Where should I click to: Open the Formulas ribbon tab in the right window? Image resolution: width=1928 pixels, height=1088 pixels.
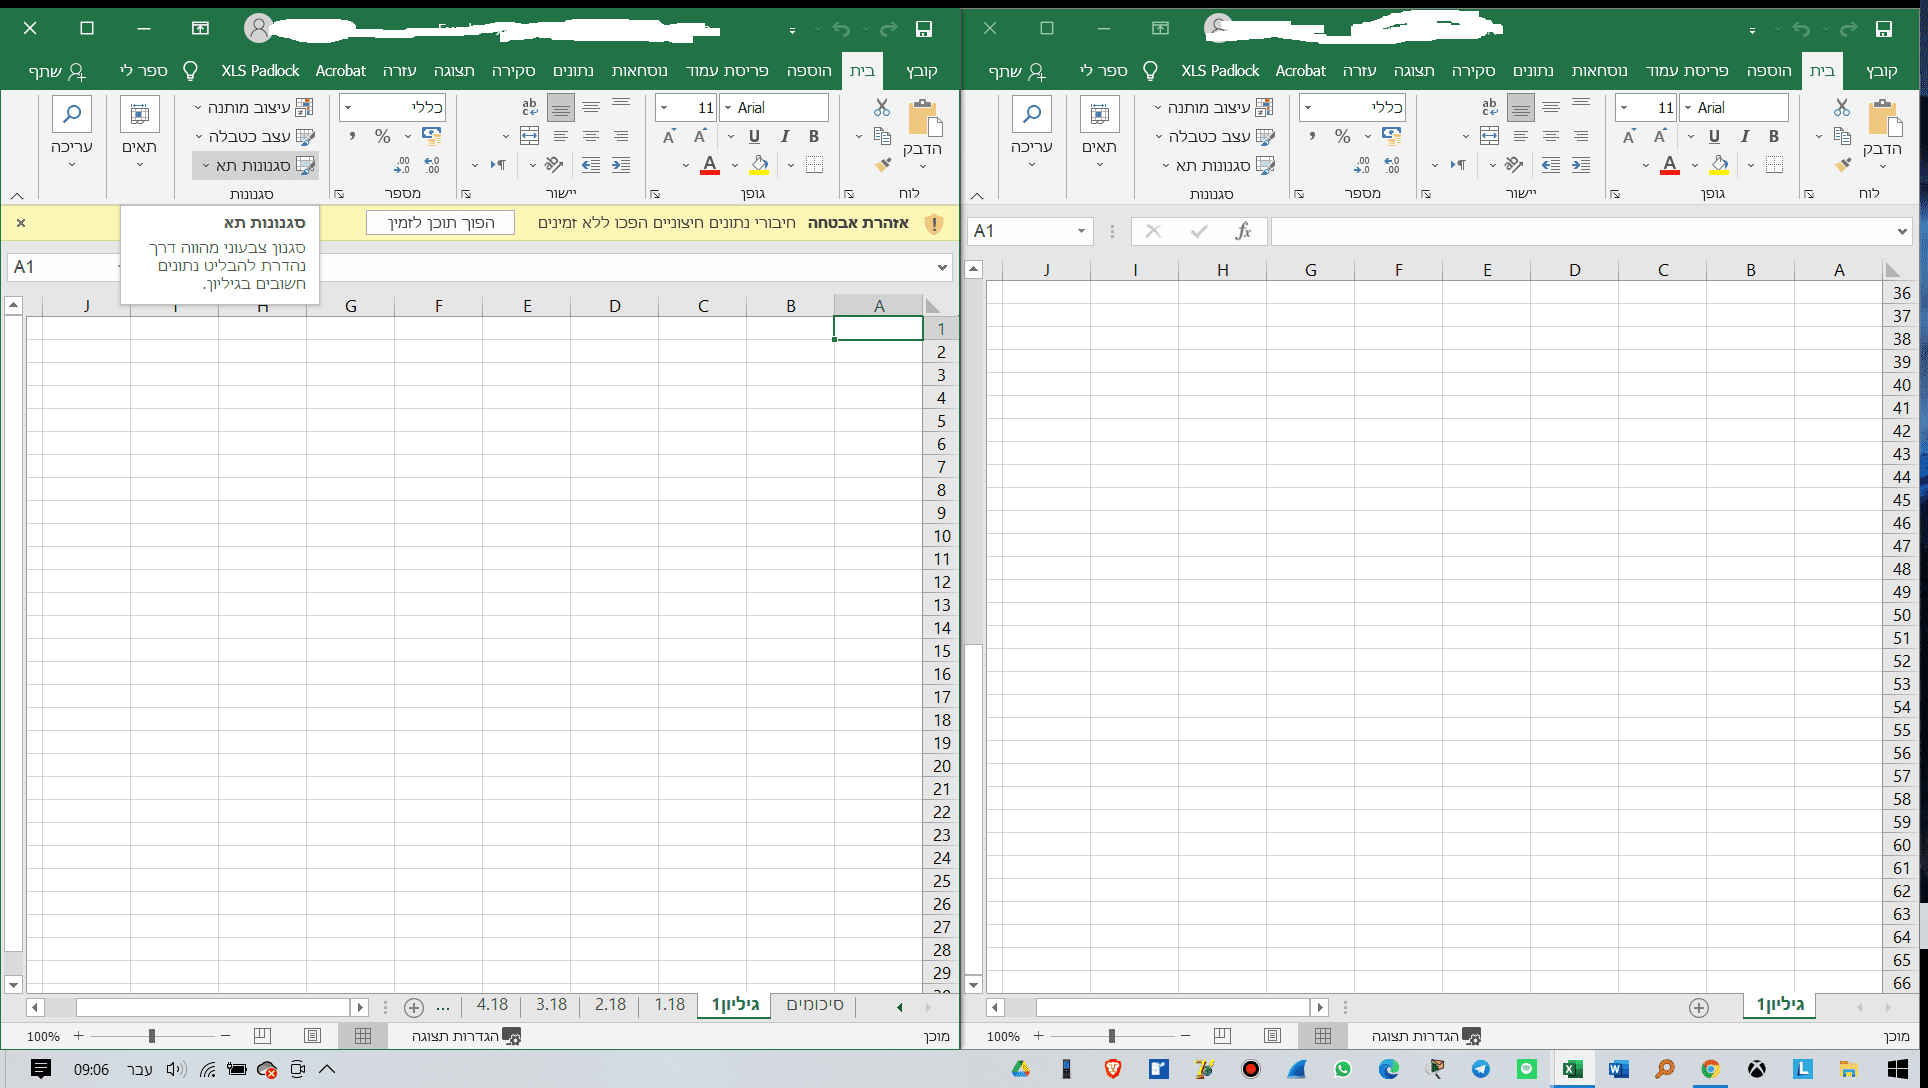tap(1599, 70)
